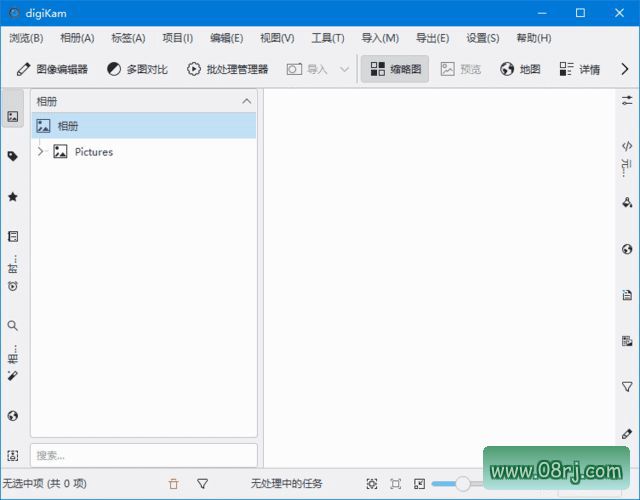Open Geolocation globe tab on right sidebar
Screen dimensions: 640x500
pyautogui.click(x=627, y=249)
